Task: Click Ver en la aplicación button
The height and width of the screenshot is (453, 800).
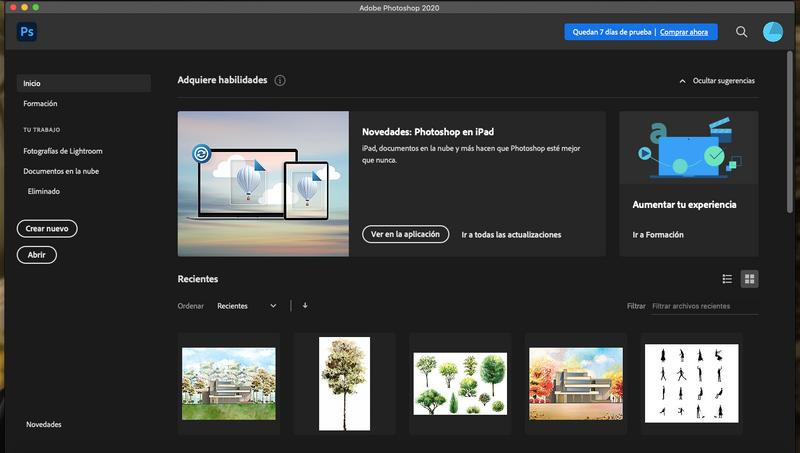Action: 406,234
